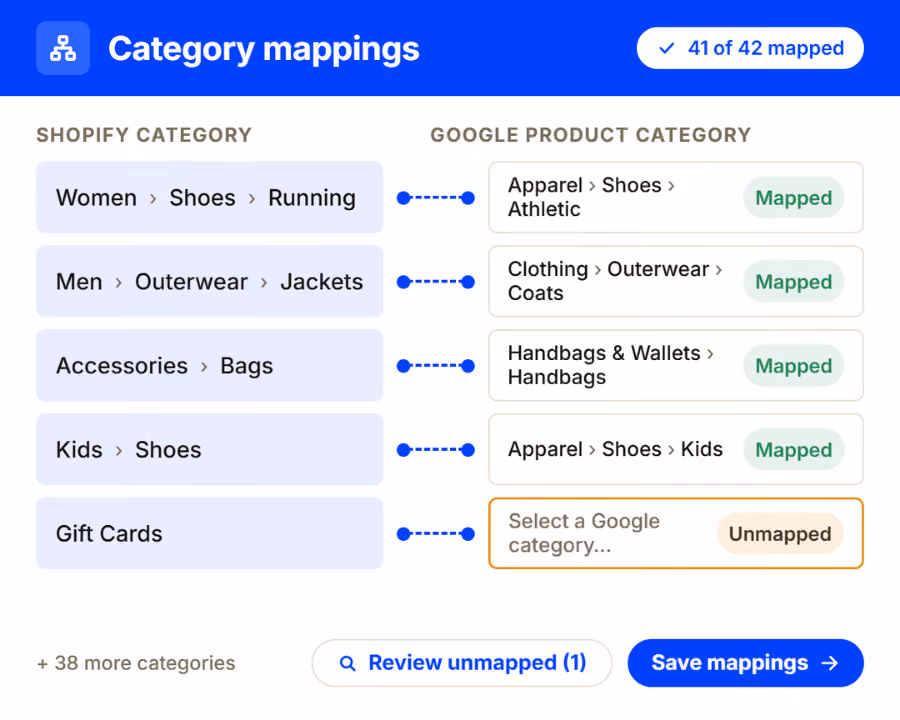Click the category hierarchy icon in header

pos(63,48)
